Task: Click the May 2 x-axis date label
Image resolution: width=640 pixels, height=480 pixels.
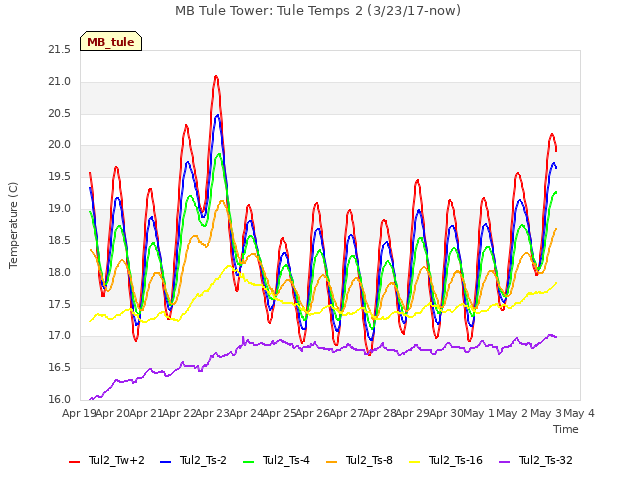Action: click(x=512, y=413)
